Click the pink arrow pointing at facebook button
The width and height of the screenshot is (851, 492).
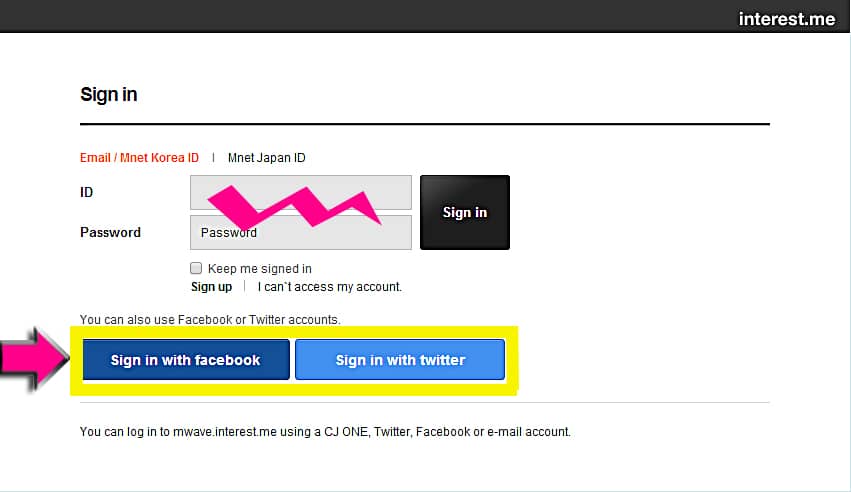coord(35,359)
